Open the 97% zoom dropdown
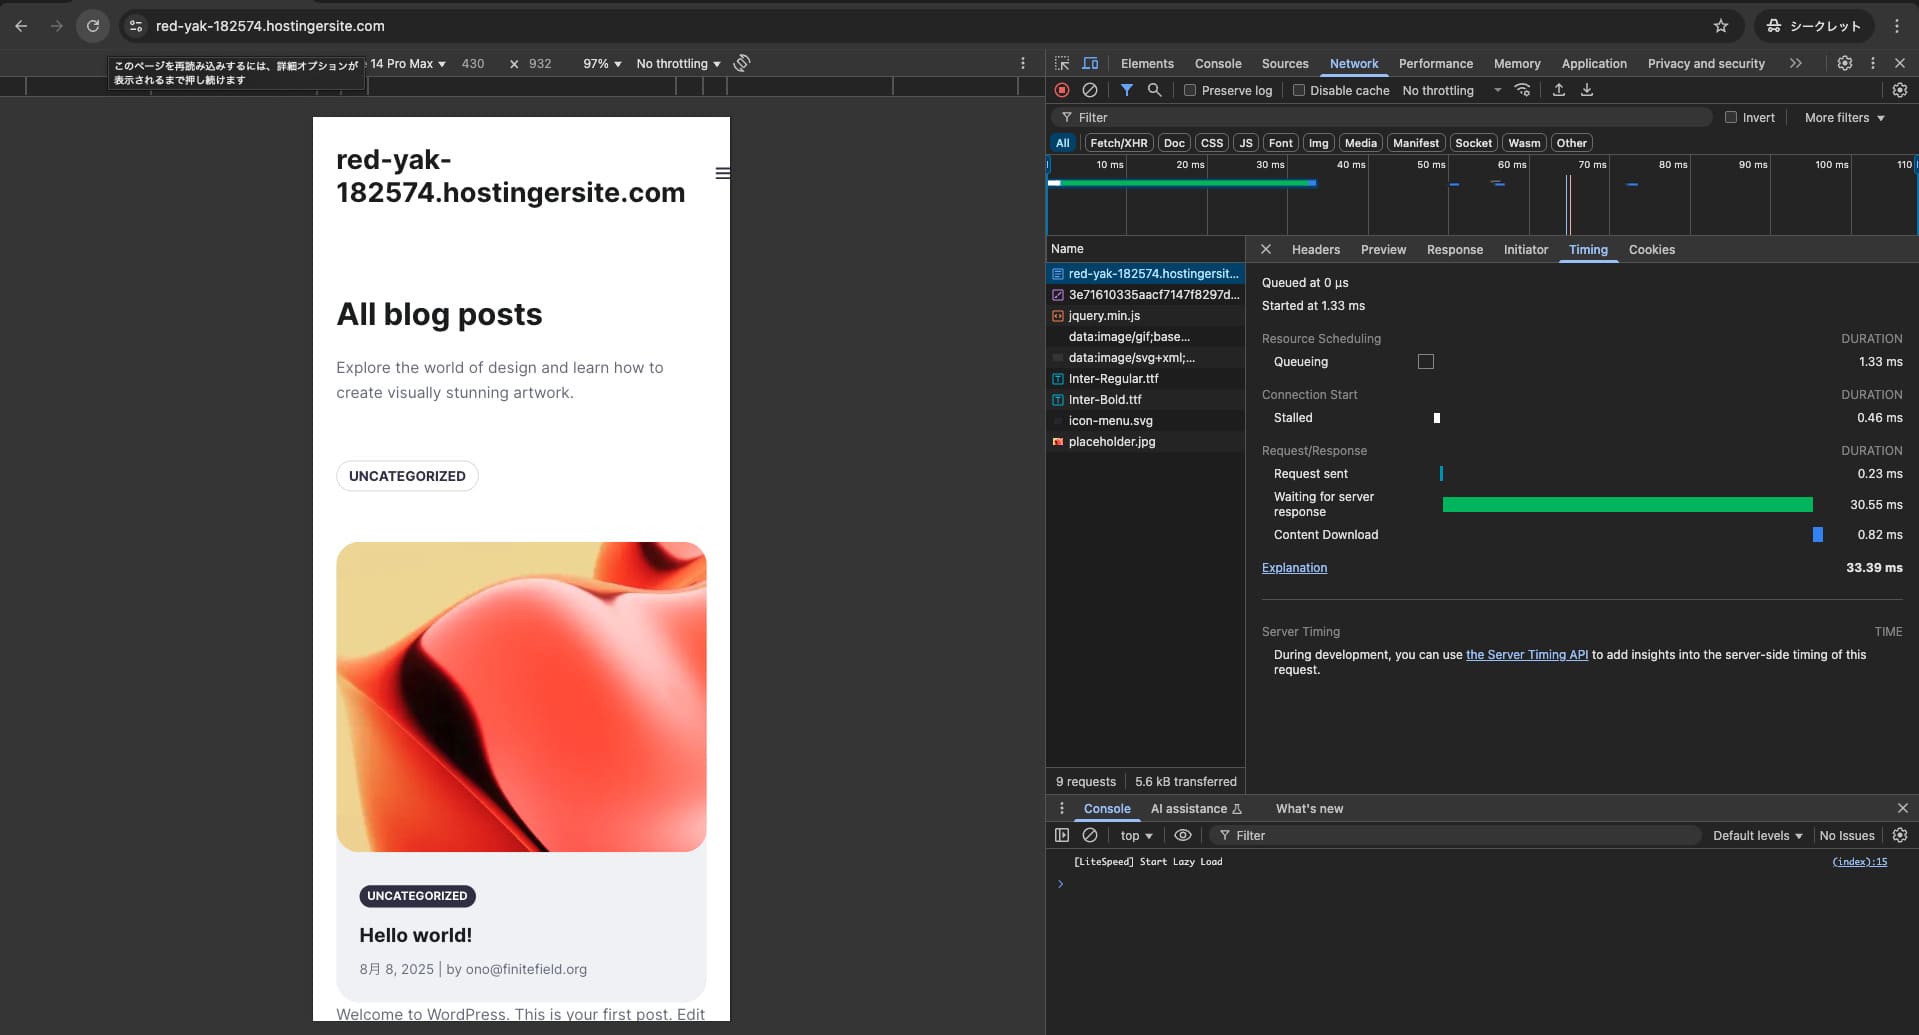The height and width of the screenshot is (1035, 1919). coord(602,63)
